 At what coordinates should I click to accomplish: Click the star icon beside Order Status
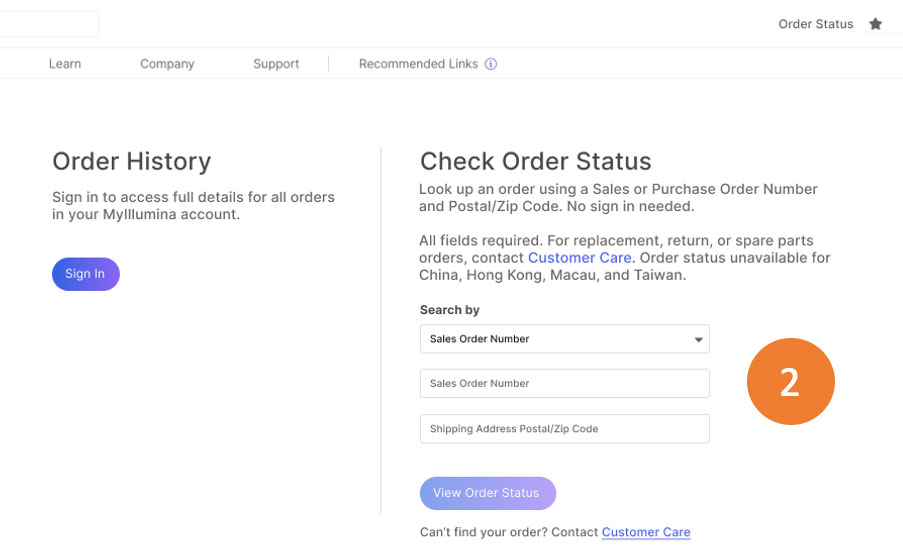pos(875,24)
